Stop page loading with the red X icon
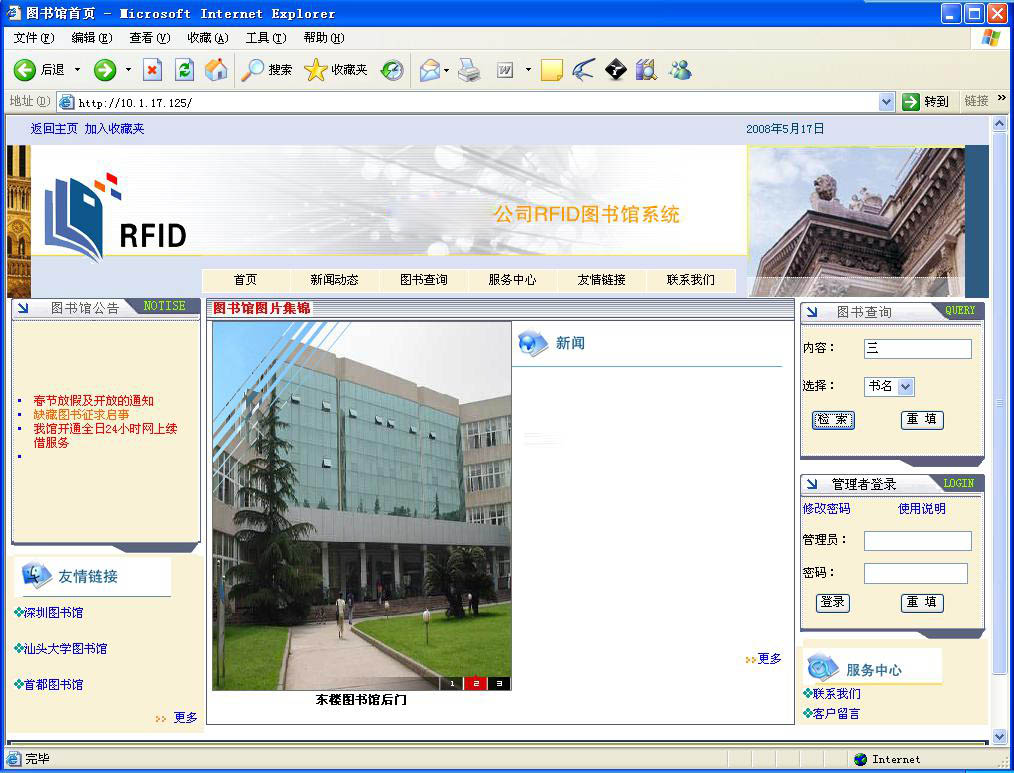Image resolution: width=1014 pixels, height=773 pixels. pos(152,70)
